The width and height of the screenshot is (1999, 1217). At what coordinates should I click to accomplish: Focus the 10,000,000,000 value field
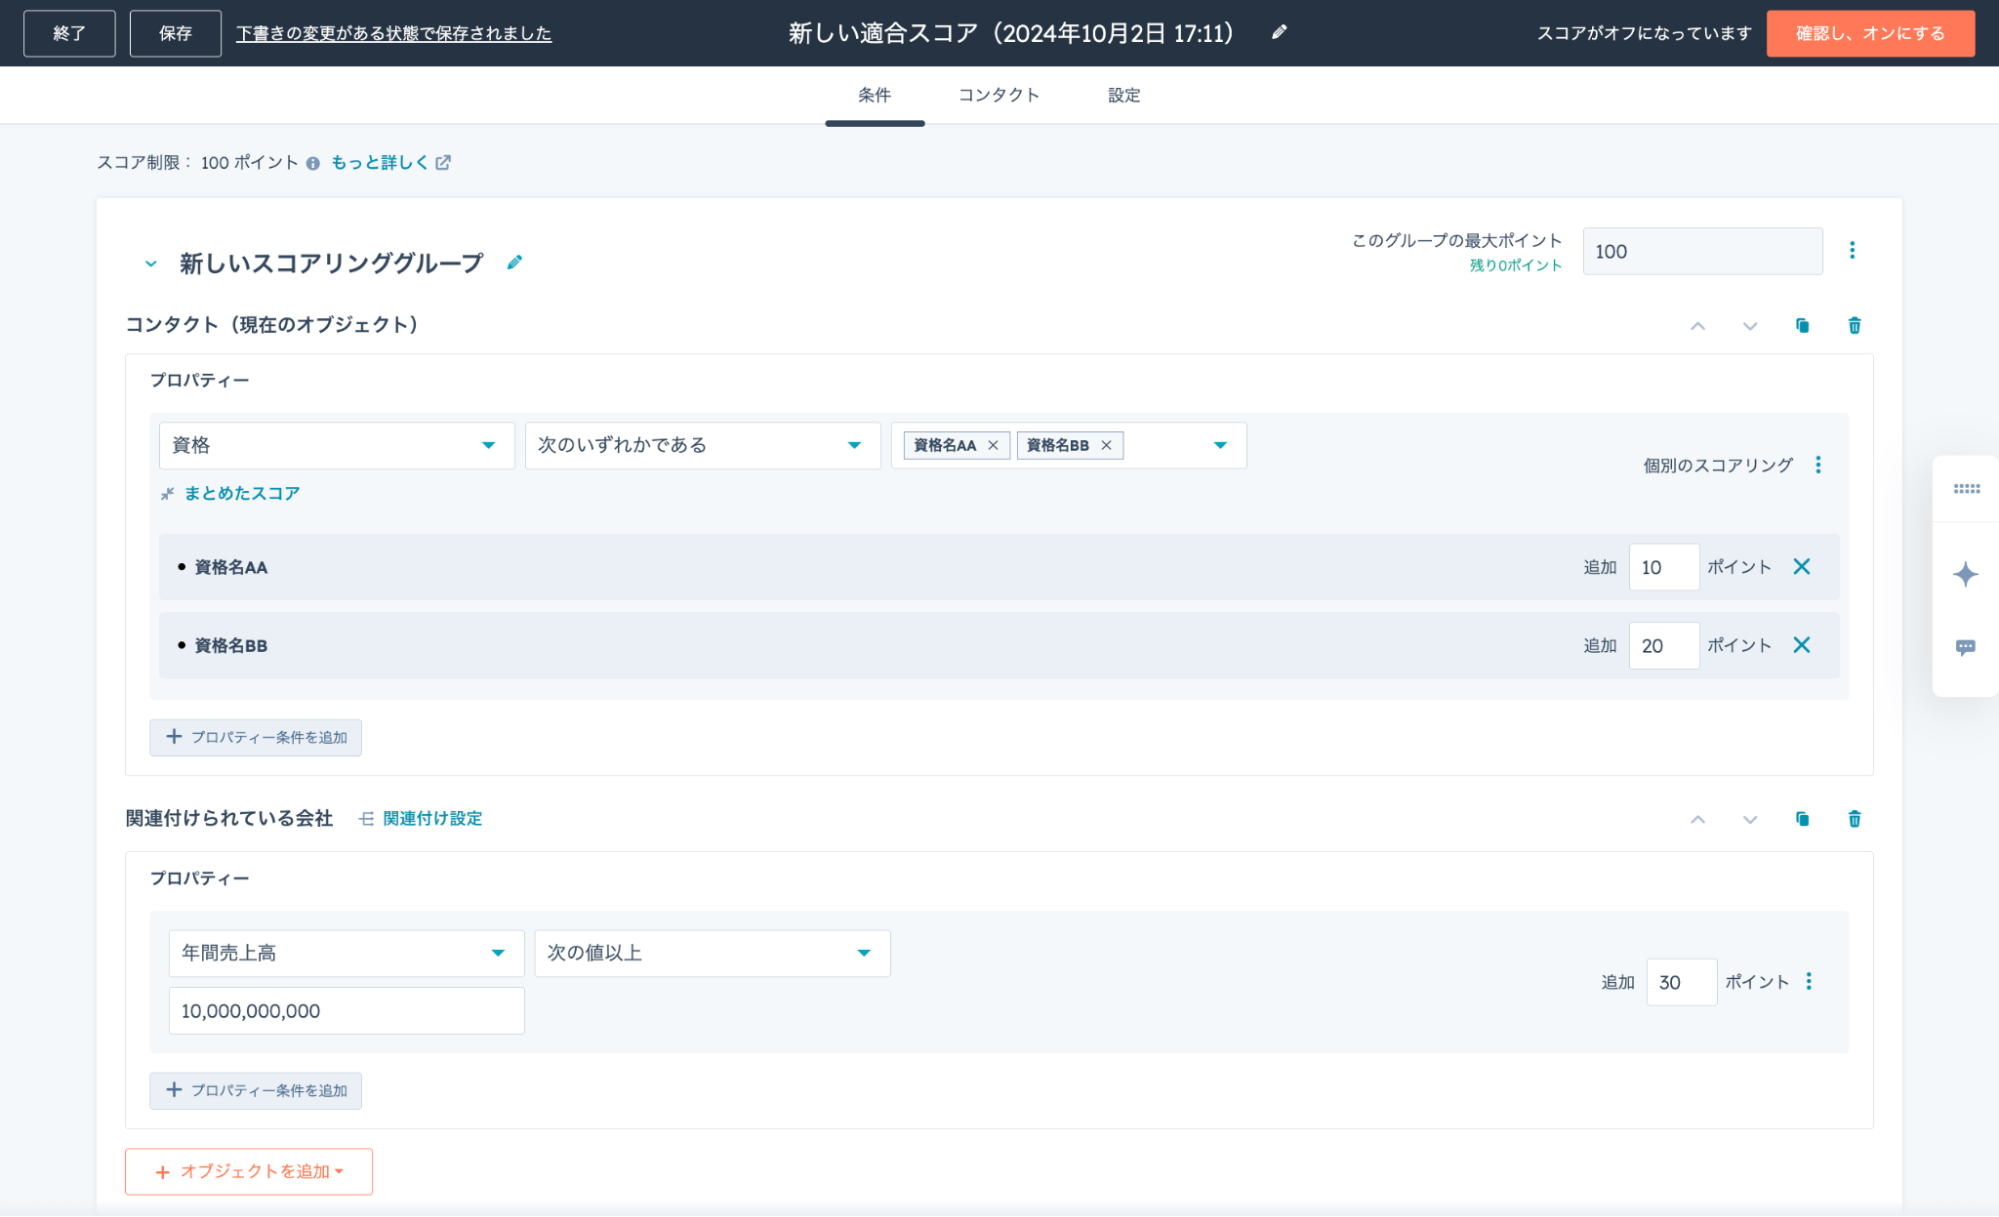pyautogui.click(x=346, y=1011)
